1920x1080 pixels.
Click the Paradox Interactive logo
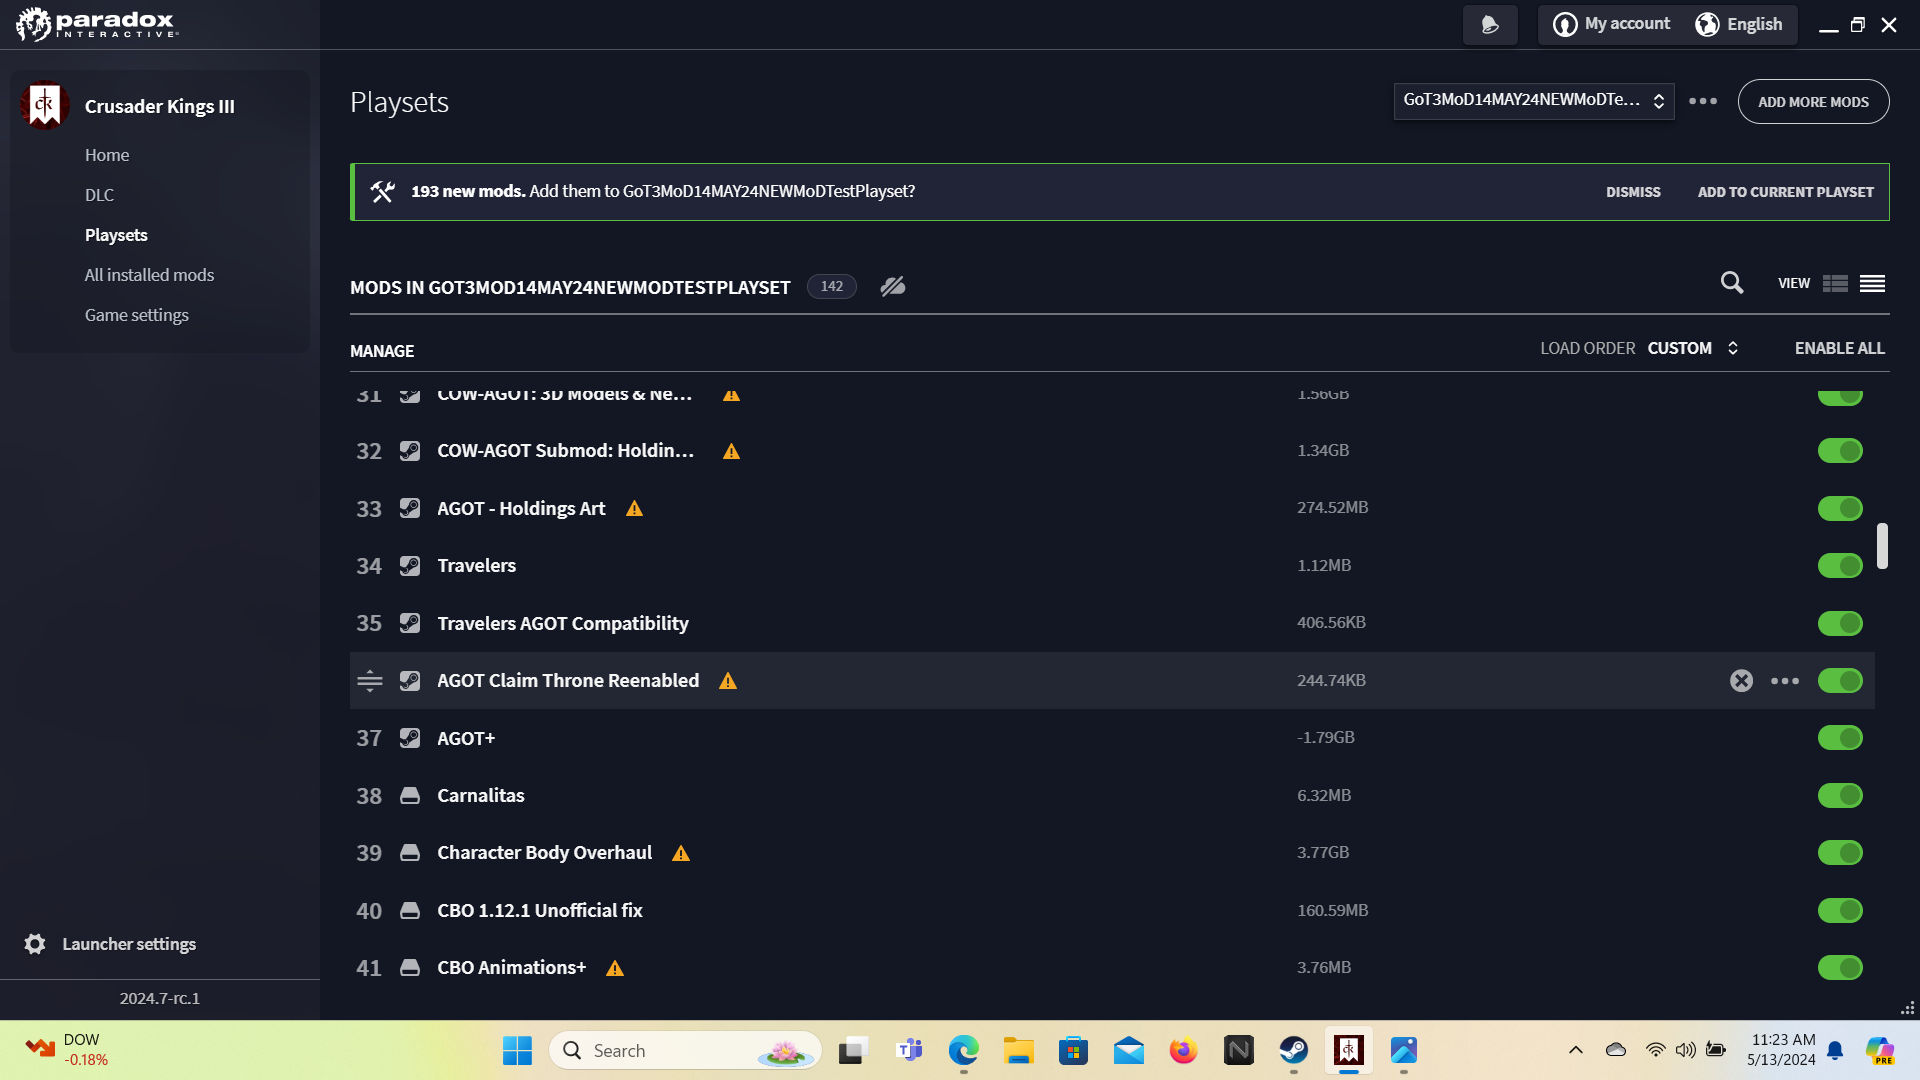pos(97,24)
